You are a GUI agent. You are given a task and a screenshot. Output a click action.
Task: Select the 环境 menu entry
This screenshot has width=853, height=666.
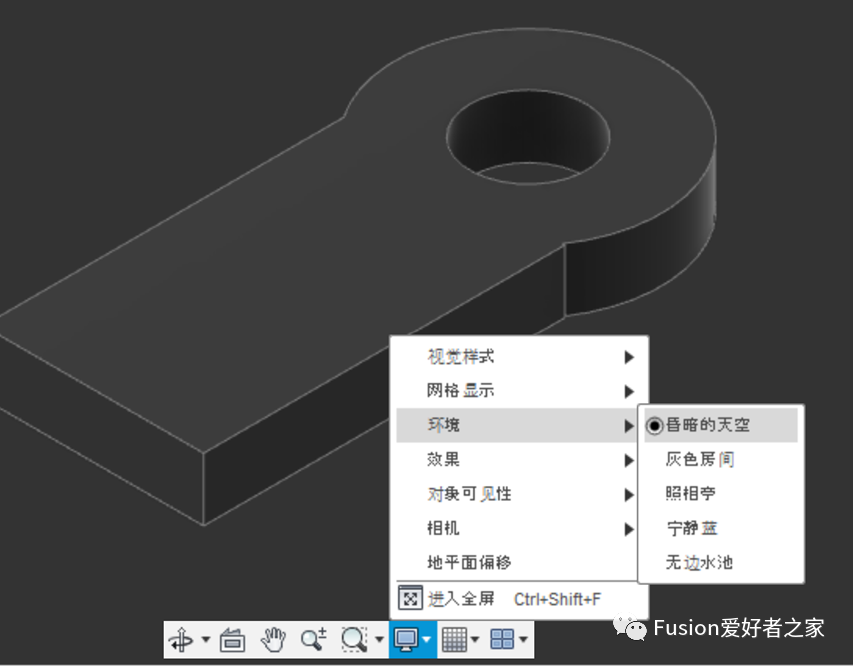(x=517, y=425)
